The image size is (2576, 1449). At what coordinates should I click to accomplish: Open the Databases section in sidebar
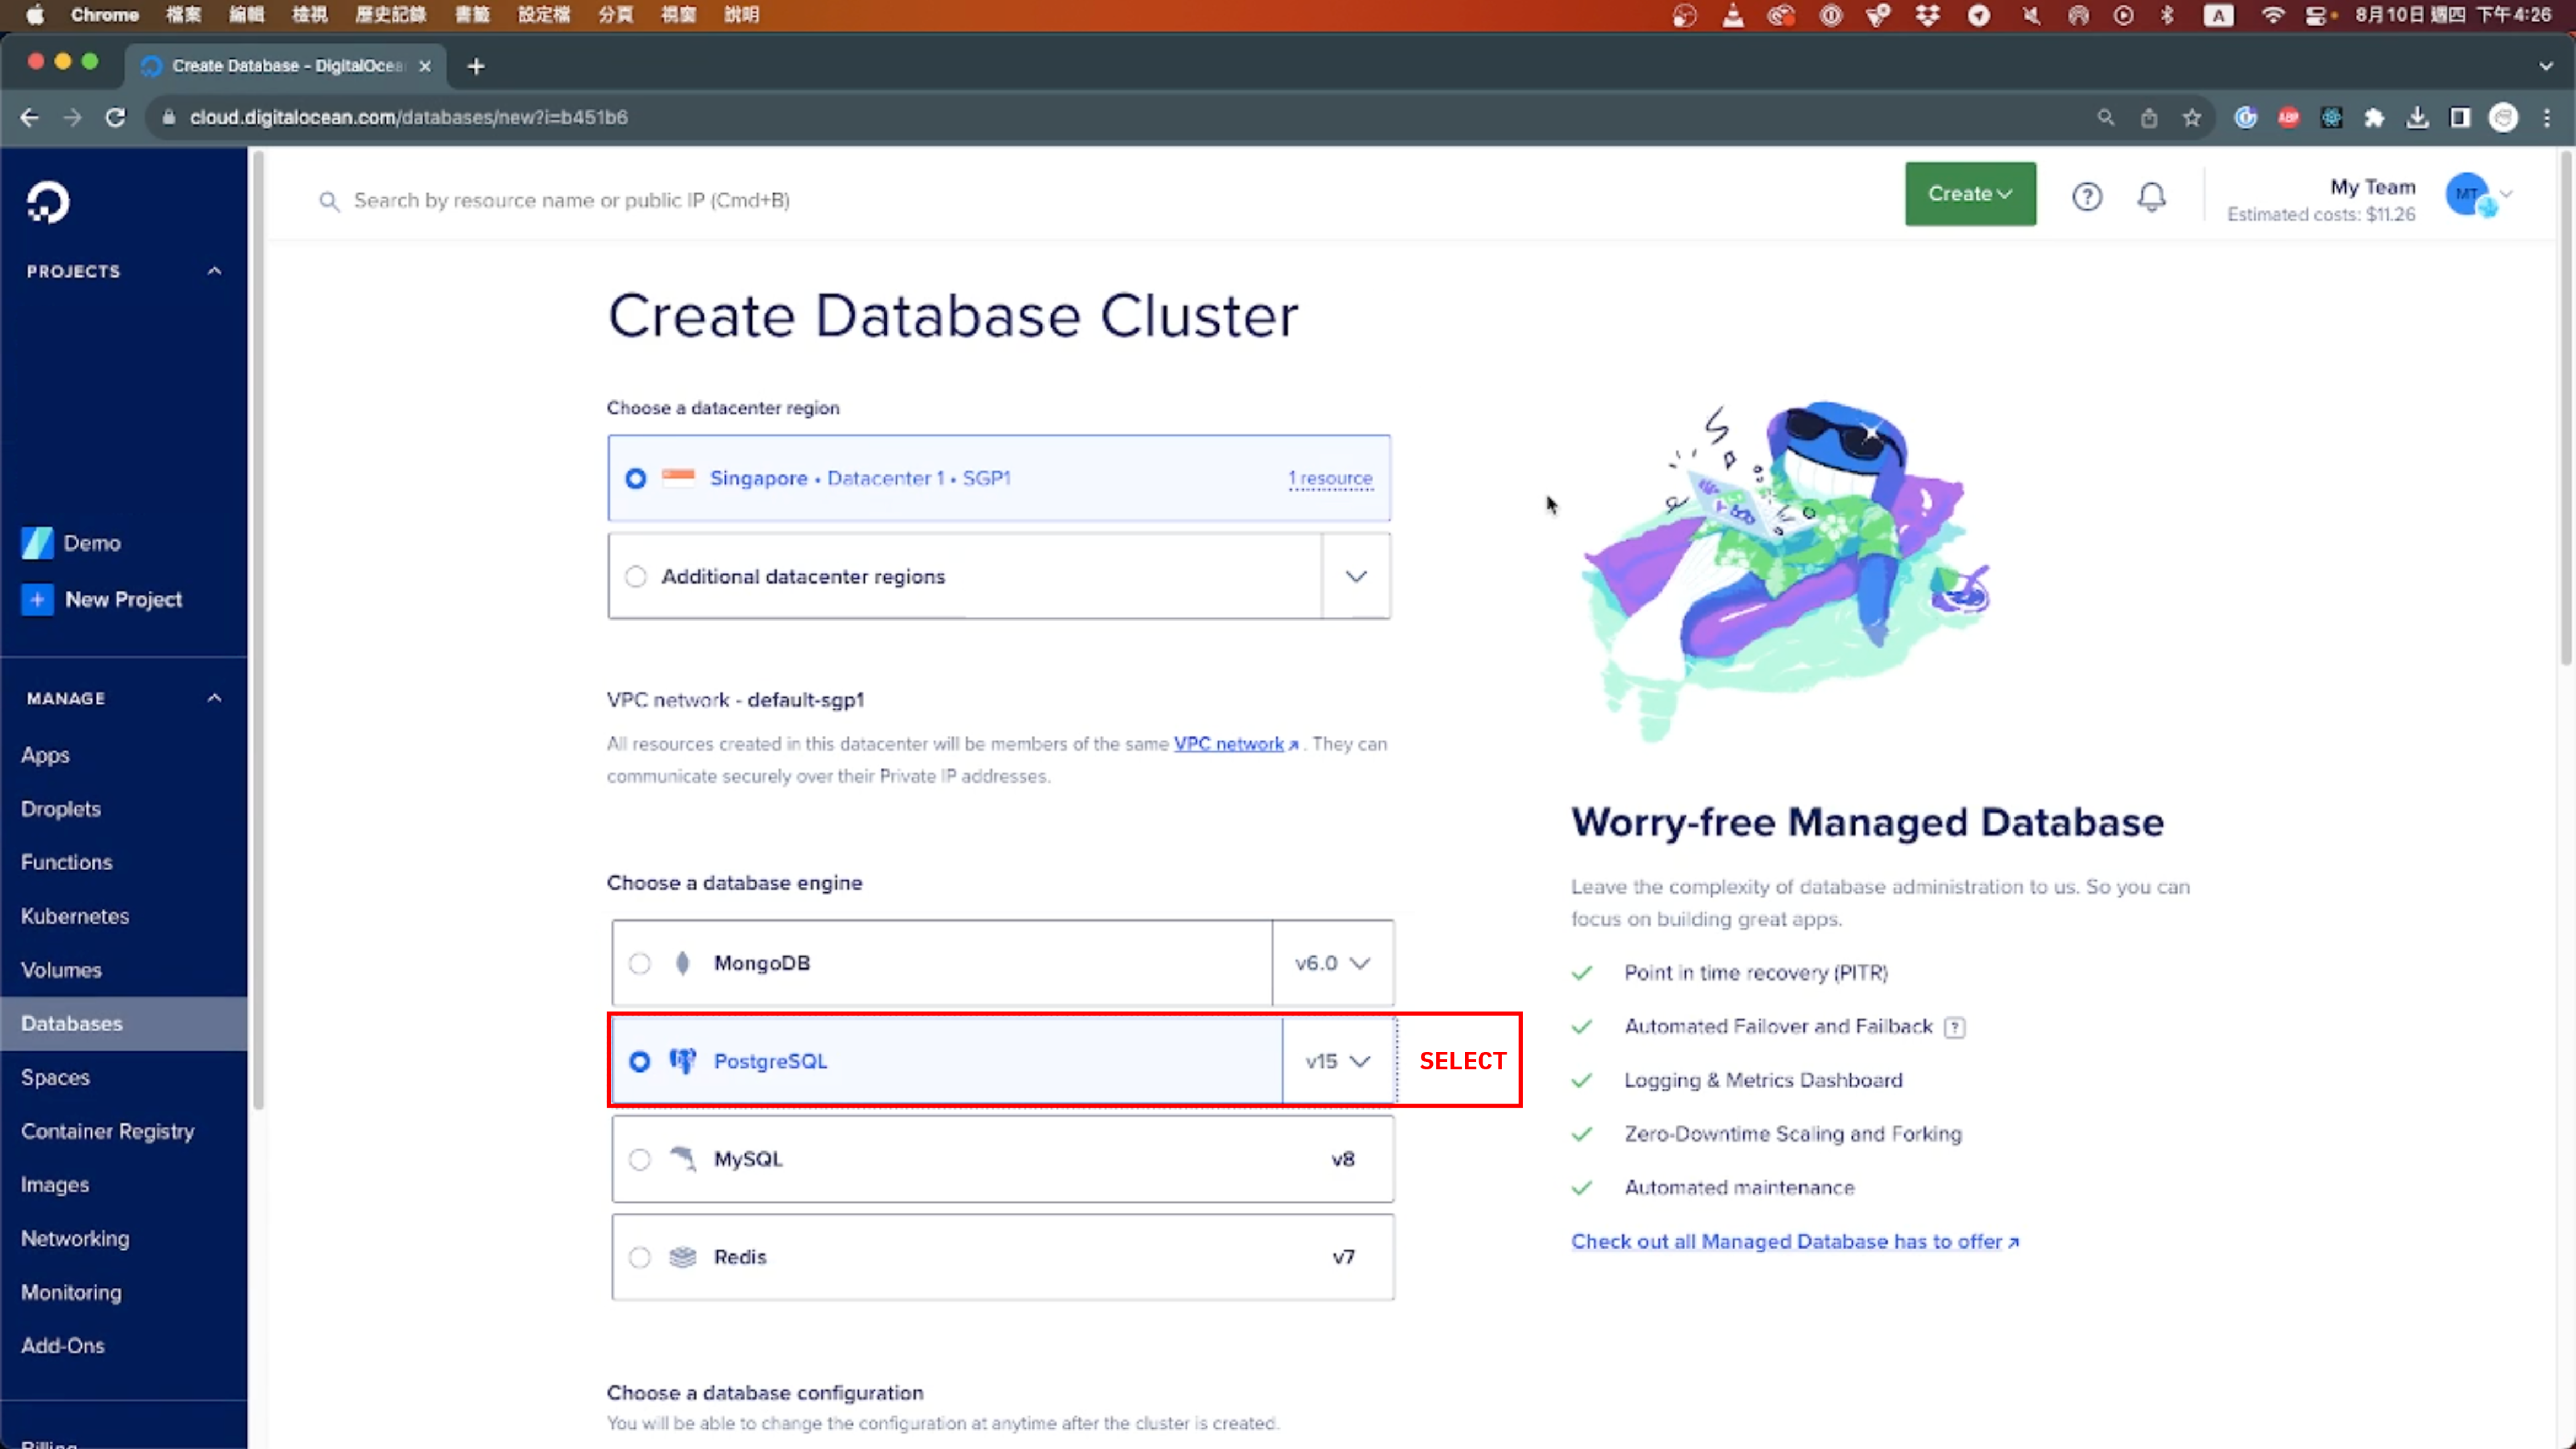71,1023
